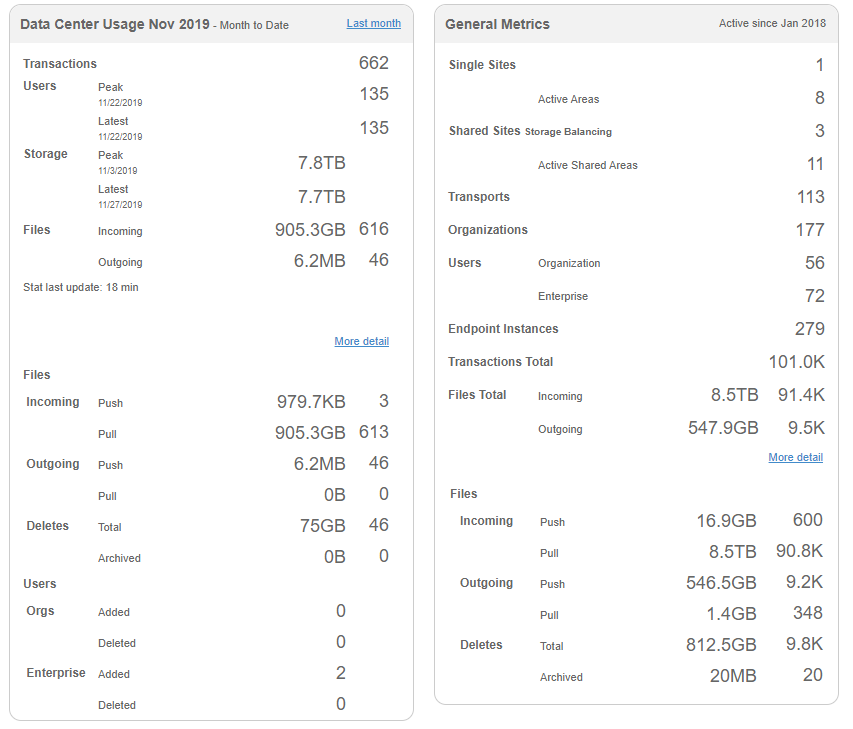
Task: Select the Transactions Total value 101.0K
Action: pos(796,362)
